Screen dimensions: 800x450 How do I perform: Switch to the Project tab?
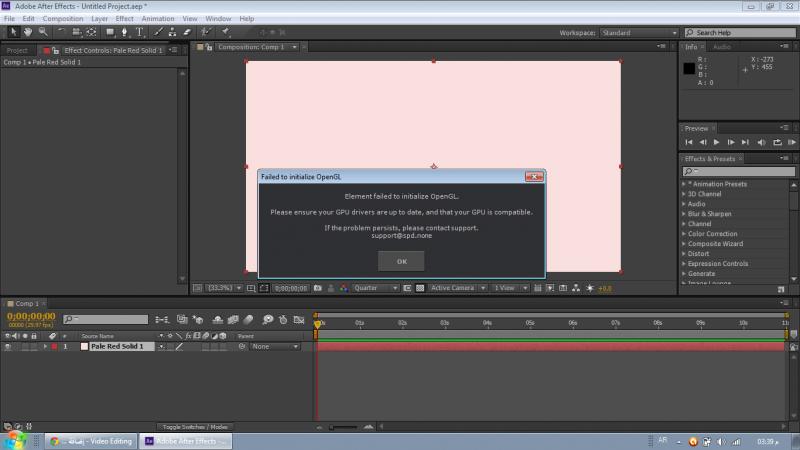click(17, 51)
